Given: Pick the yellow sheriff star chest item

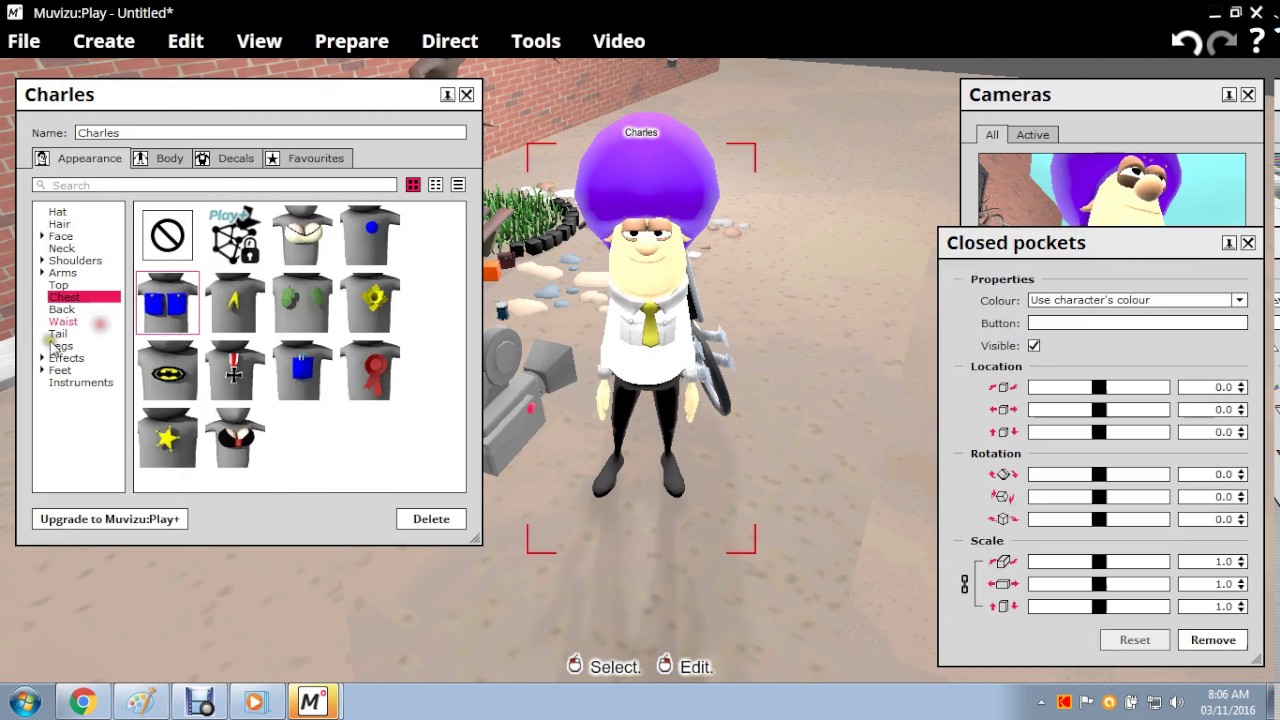Looking at the screenshot, I should point(167,438).
